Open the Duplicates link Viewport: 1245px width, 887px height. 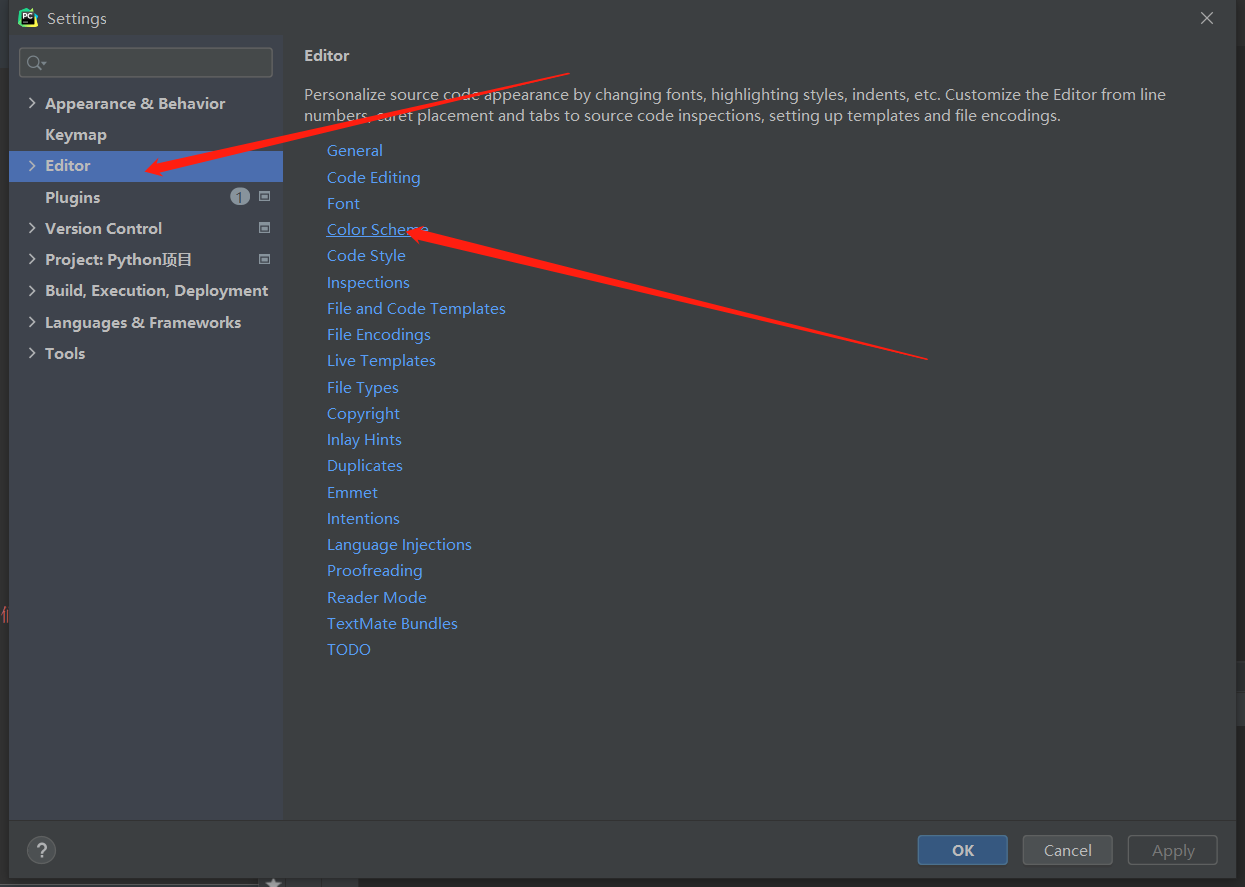(x=364, y=465)
